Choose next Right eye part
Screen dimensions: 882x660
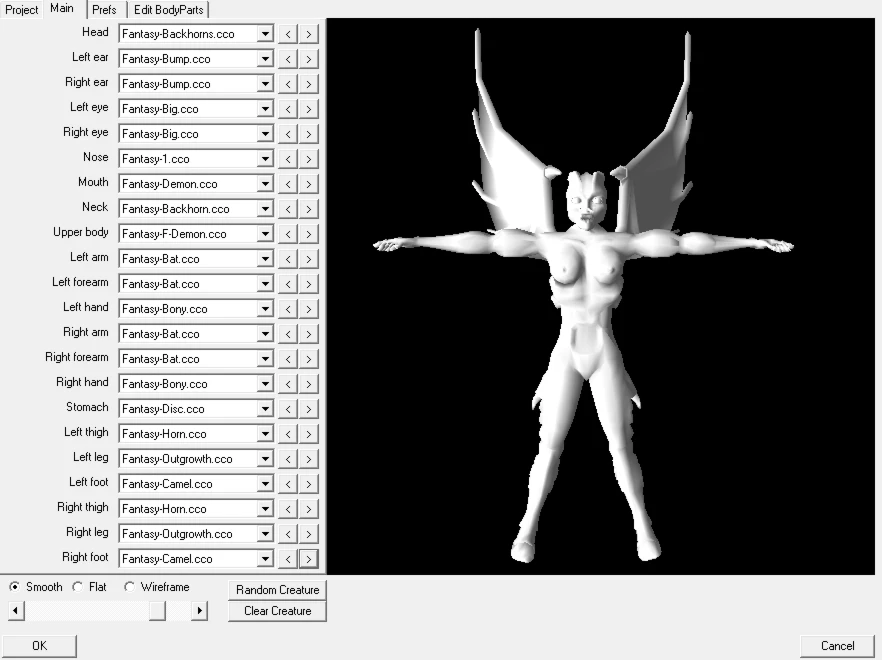click(x=309, y=134)
